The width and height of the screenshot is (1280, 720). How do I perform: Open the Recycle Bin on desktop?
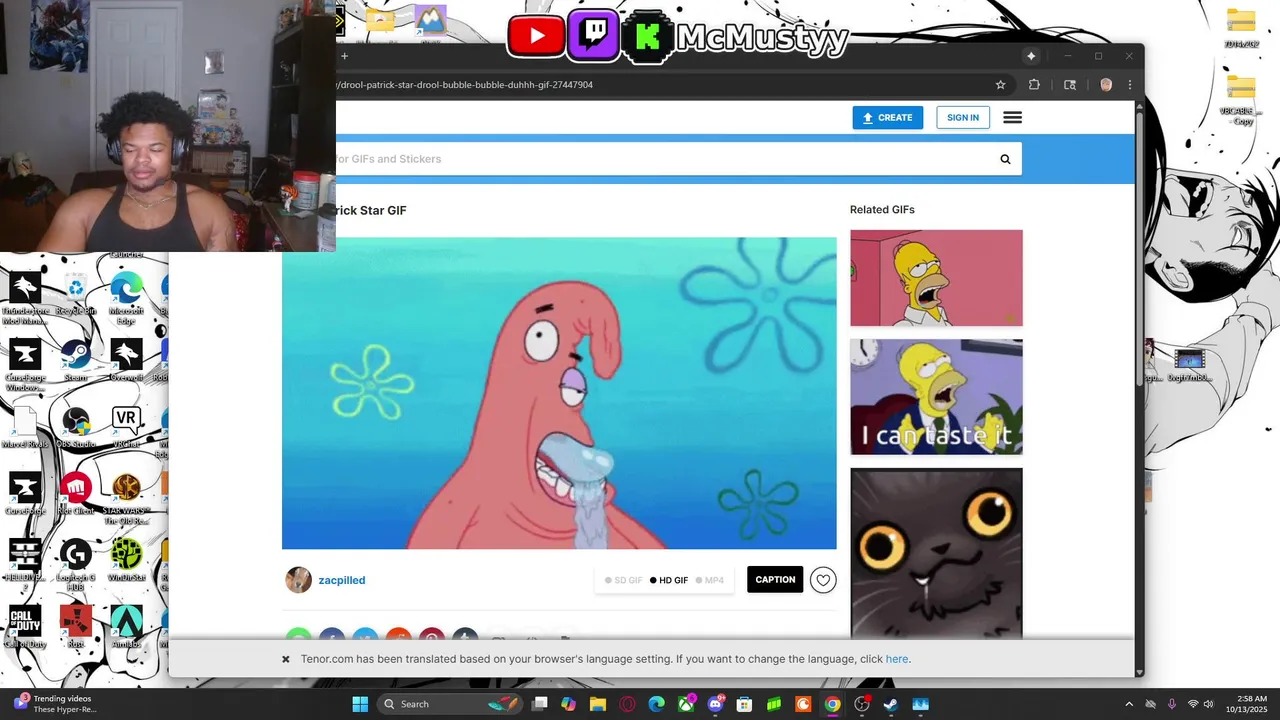(x=76, y=295)
